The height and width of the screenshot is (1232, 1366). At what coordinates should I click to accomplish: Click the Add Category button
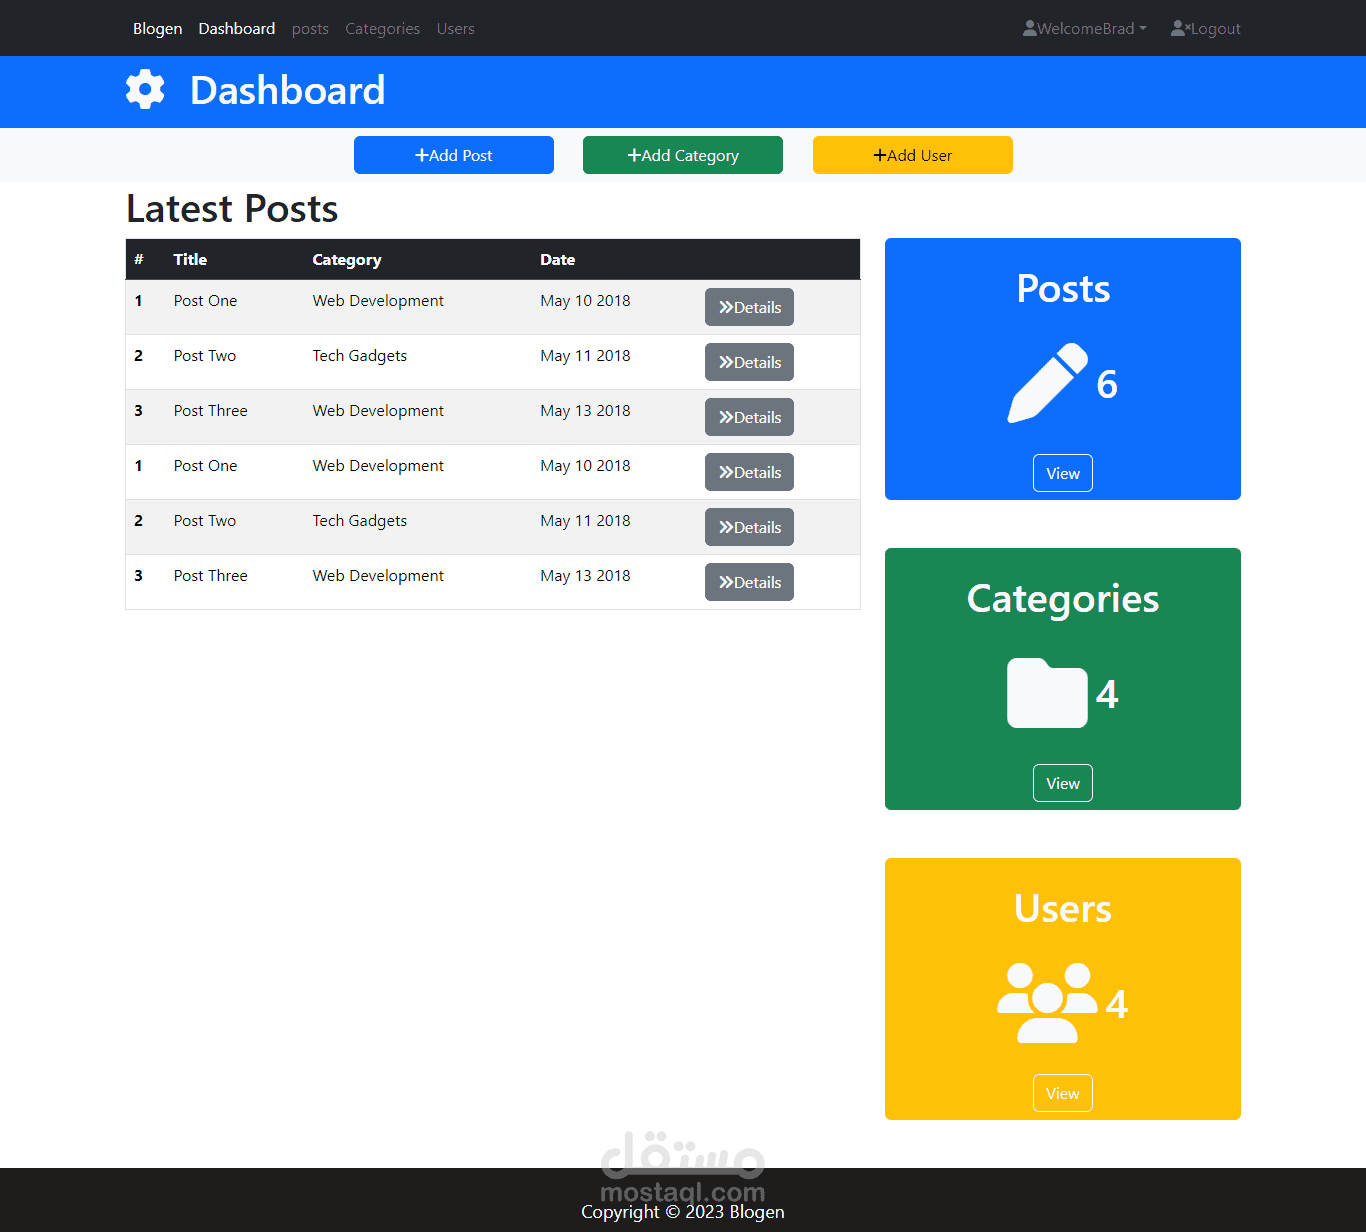pos(682,155)
